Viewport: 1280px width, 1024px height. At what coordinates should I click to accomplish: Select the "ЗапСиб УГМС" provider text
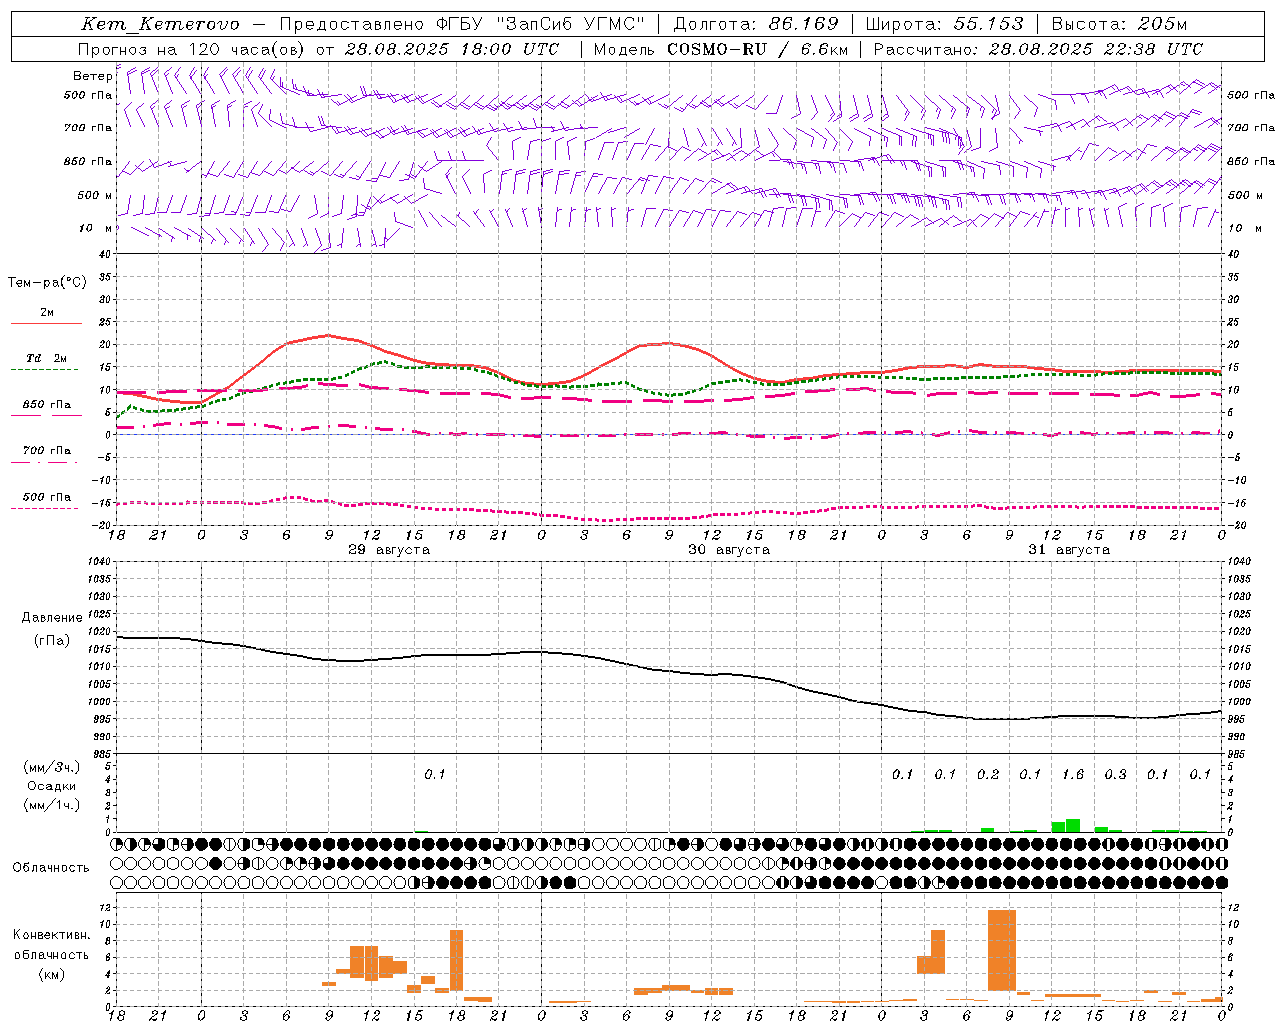coord(571,24)
